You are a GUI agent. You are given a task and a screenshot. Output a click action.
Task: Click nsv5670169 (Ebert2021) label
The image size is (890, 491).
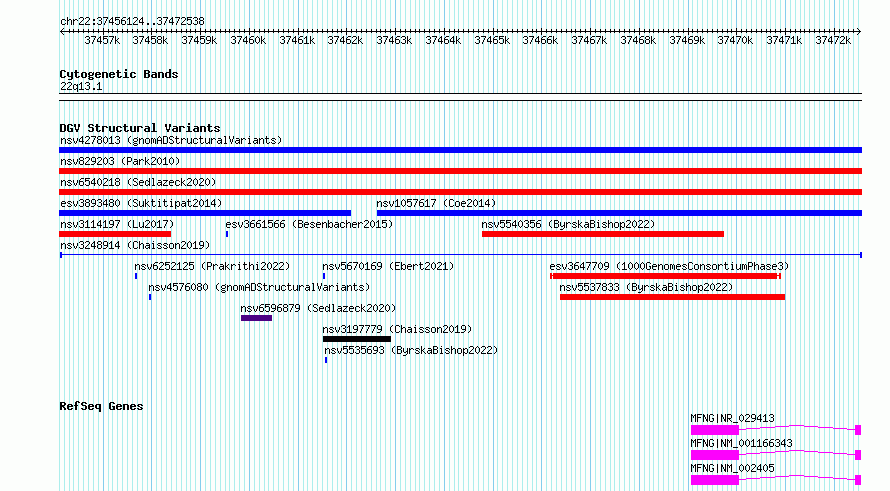pyautogui.click(x=388, y=266)
